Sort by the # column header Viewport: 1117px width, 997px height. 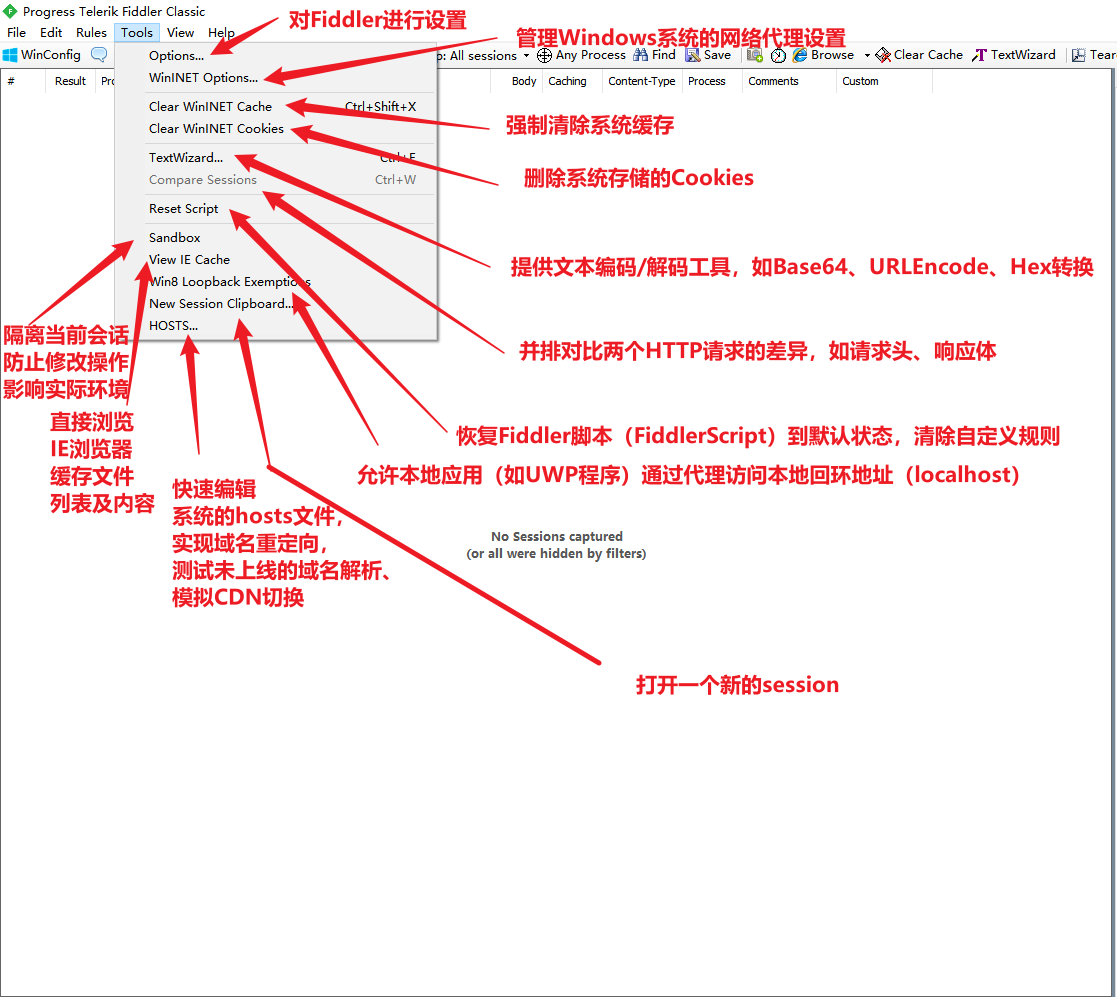tap(23, 81)
